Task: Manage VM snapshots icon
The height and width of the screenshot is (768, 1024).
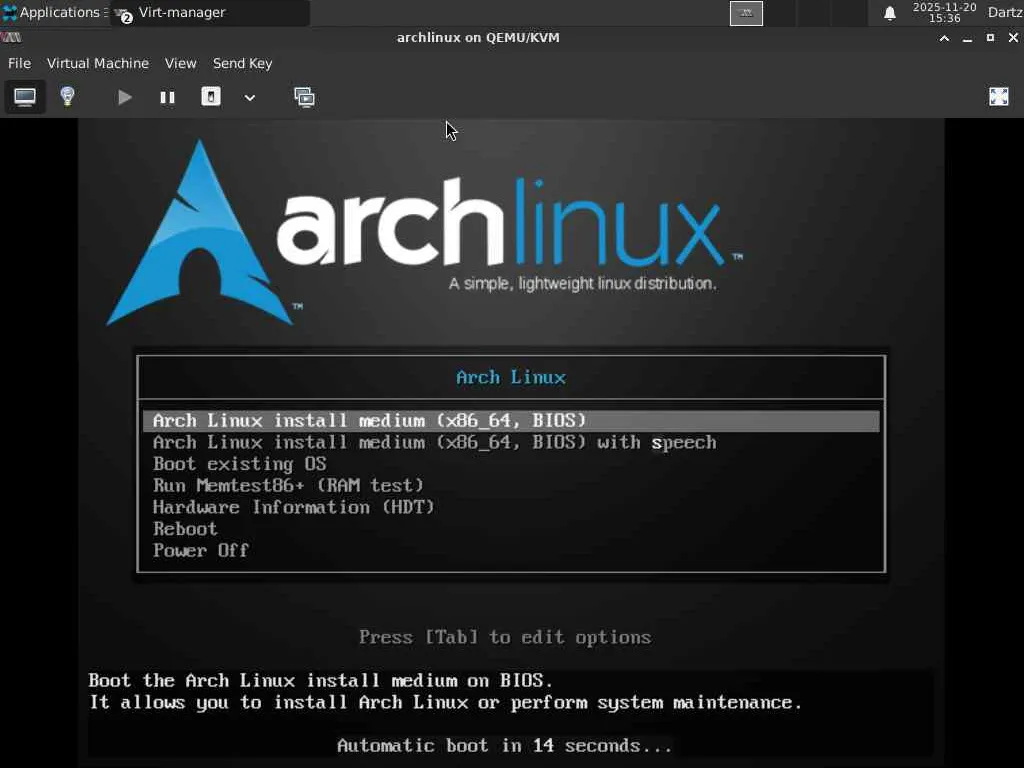Action: coord(304,97)
